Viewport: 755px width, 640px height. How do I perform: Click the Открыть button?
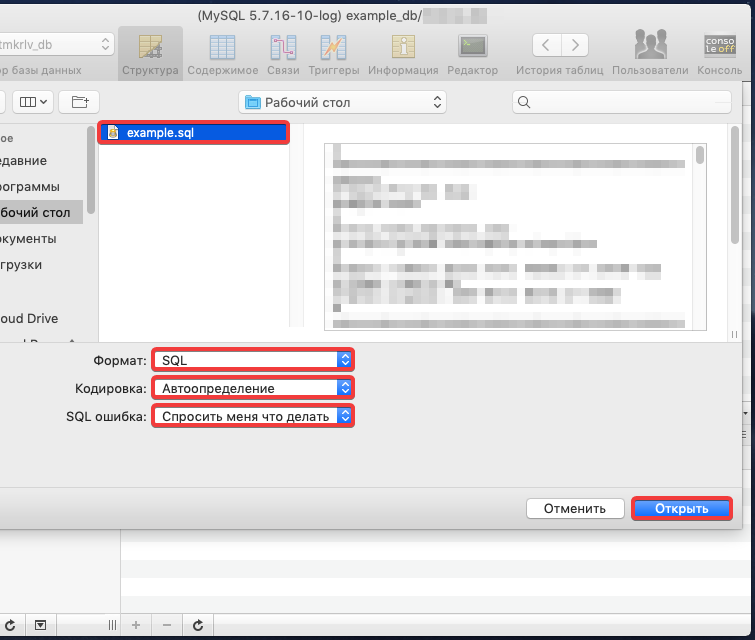(681, 508)
